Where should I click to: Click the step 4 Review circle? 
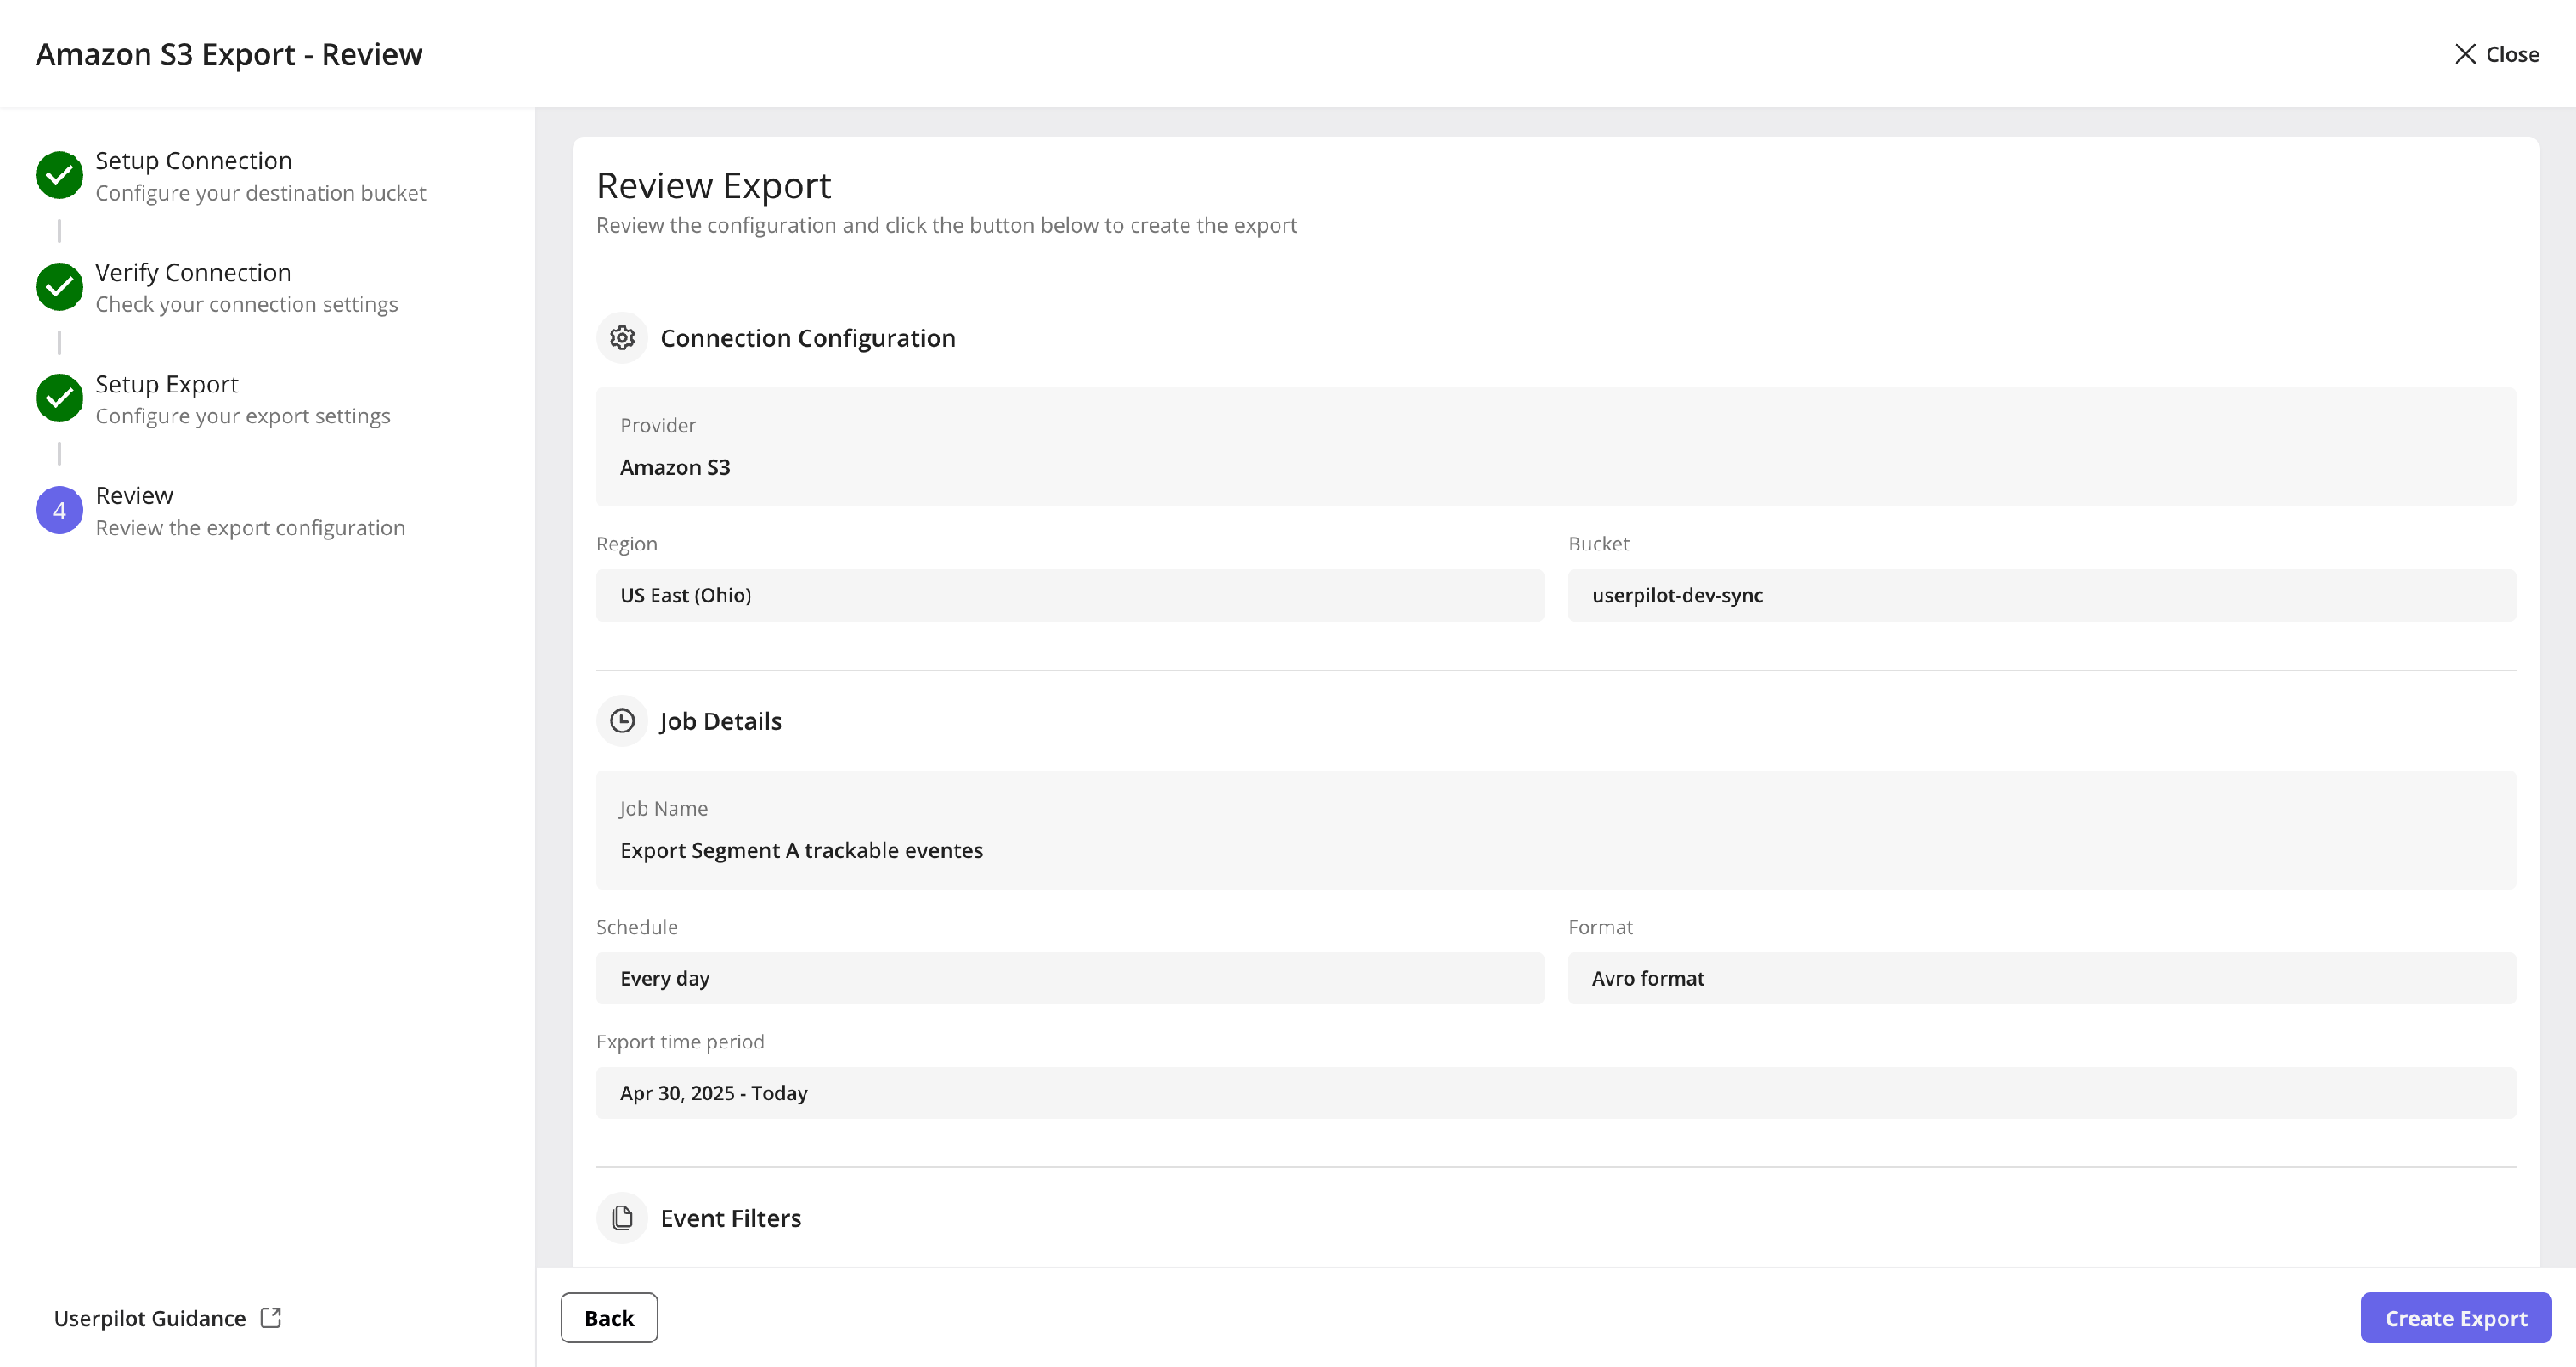59,511
